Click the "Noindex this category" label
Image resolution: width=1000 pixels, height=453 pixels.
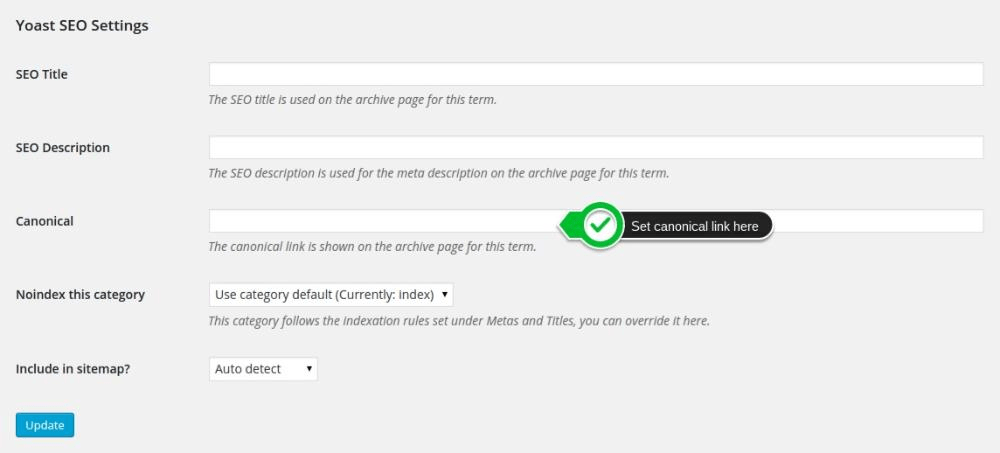(80, 295)
